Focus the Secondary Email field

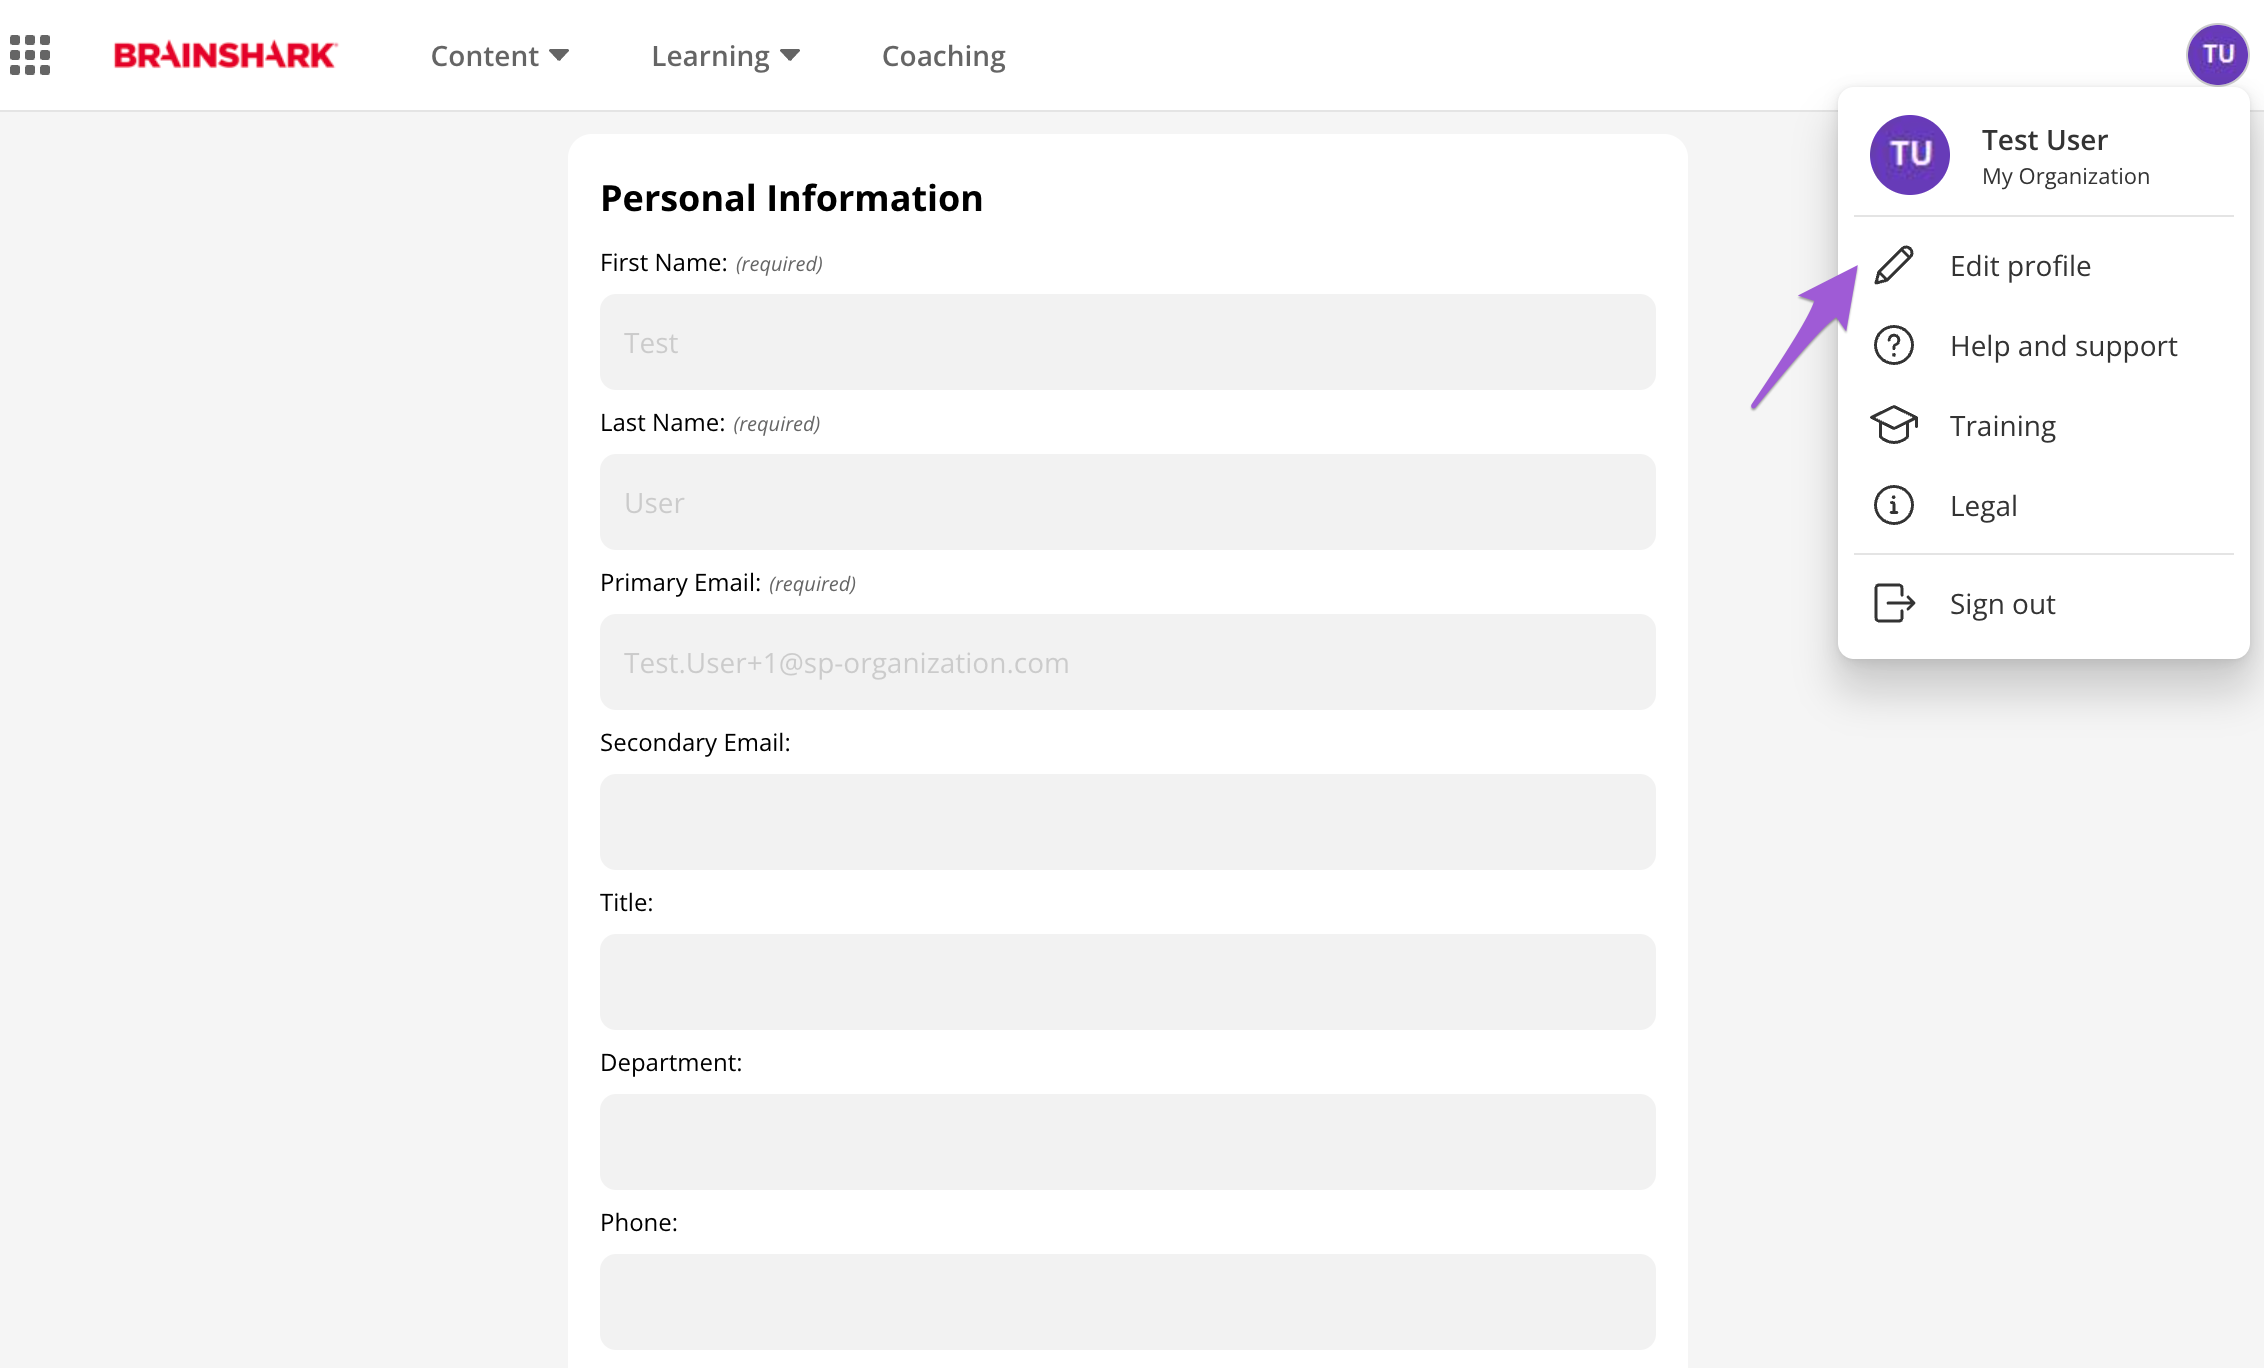pyautogui.click(x=1127, y=822)
